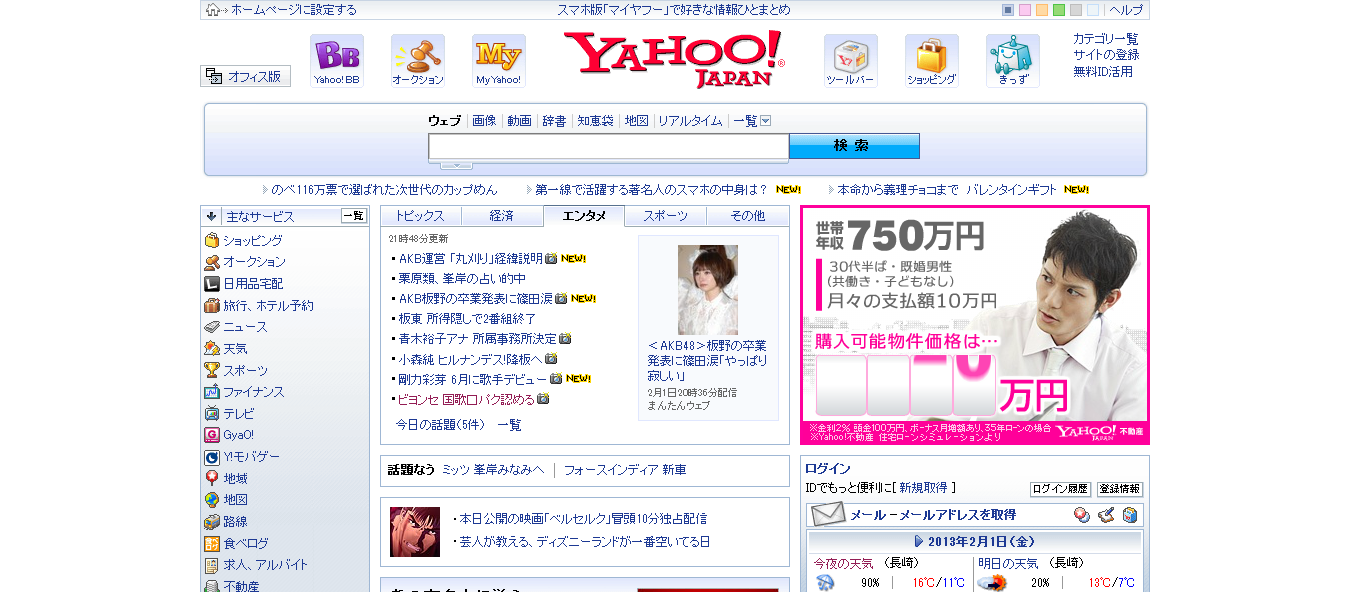Screen dimensions: 1349x592
Task: Click the 一覧 button in 主なサービス header
Action: pyautogui.click(x=354, y=216)
